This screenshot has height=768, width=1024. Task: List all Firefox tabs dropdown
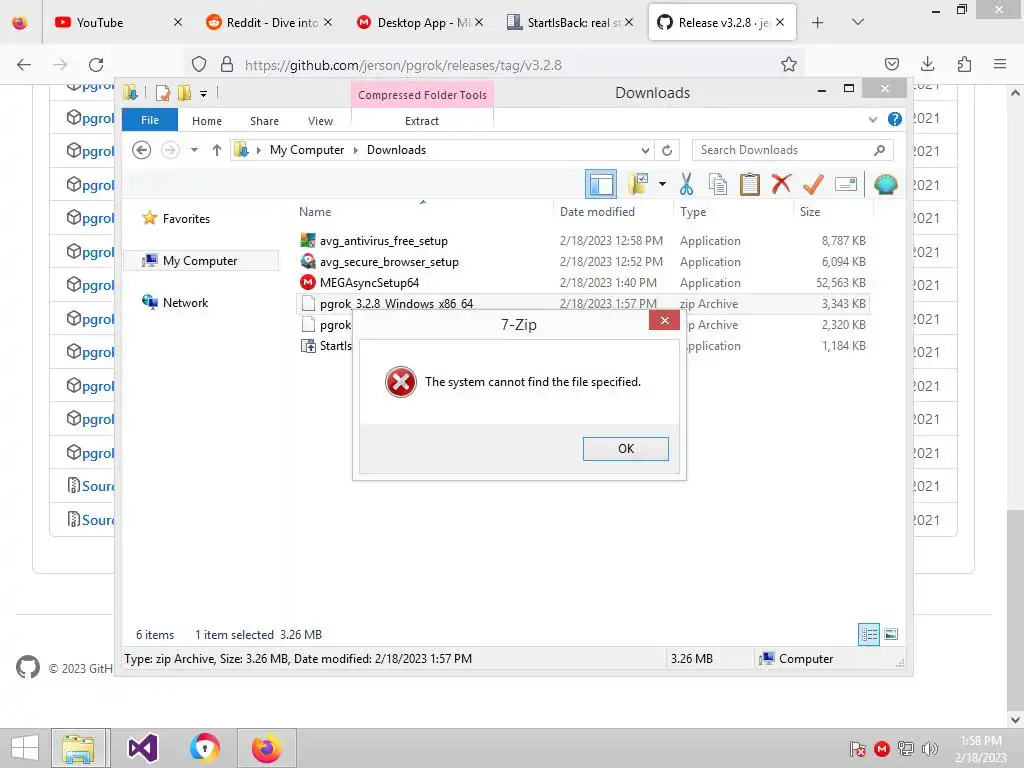tap(857, 23)
